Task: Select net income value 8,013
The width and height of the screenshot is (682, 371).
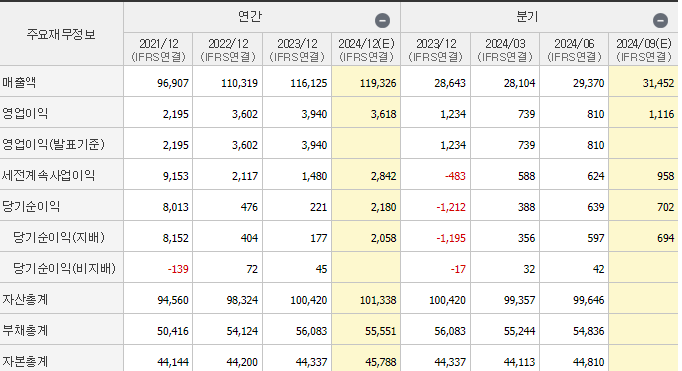Action: coord(176,207)
